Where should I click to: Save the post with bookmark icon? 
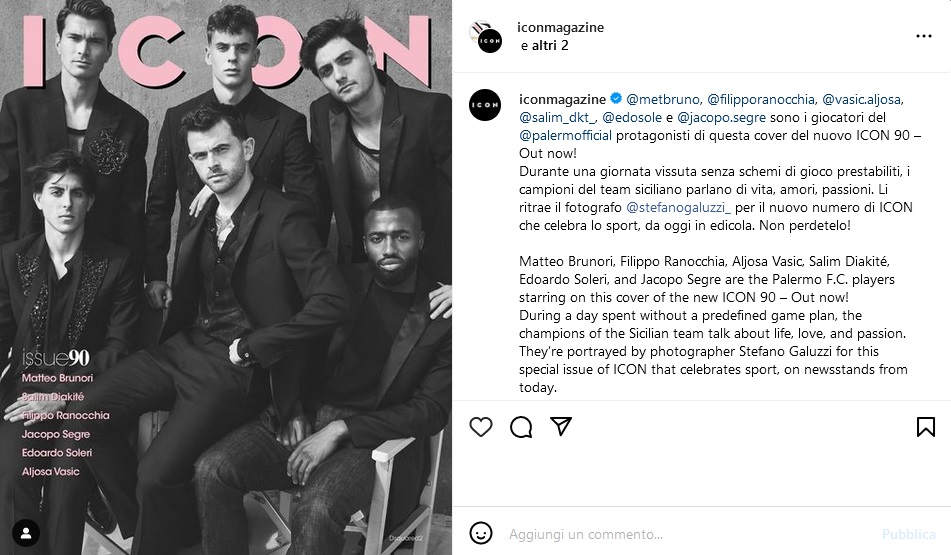[x=926, y=427]
